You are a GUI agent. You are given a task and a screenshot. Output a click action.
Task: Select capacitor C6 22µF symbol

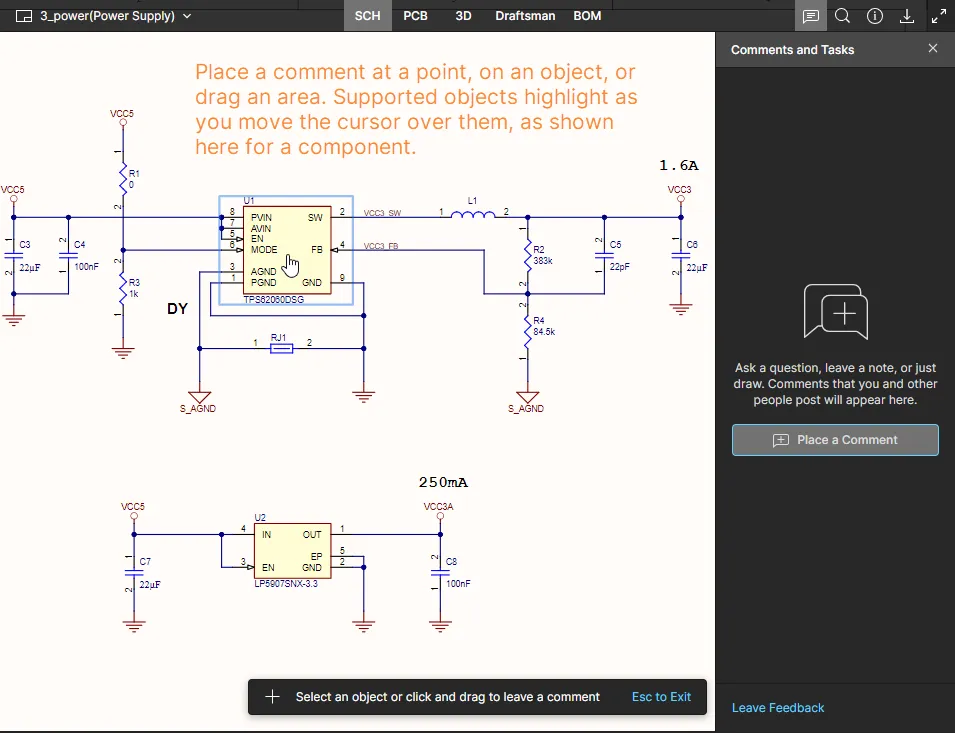coord(680,256)
